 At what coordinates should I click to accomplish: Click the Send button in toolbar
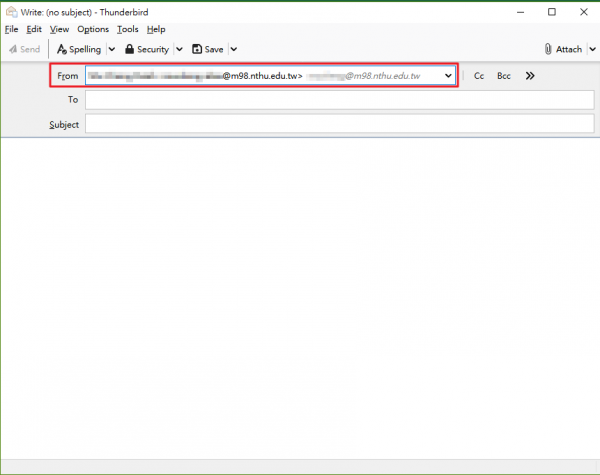pyautogui.click(x=24, y=49)
